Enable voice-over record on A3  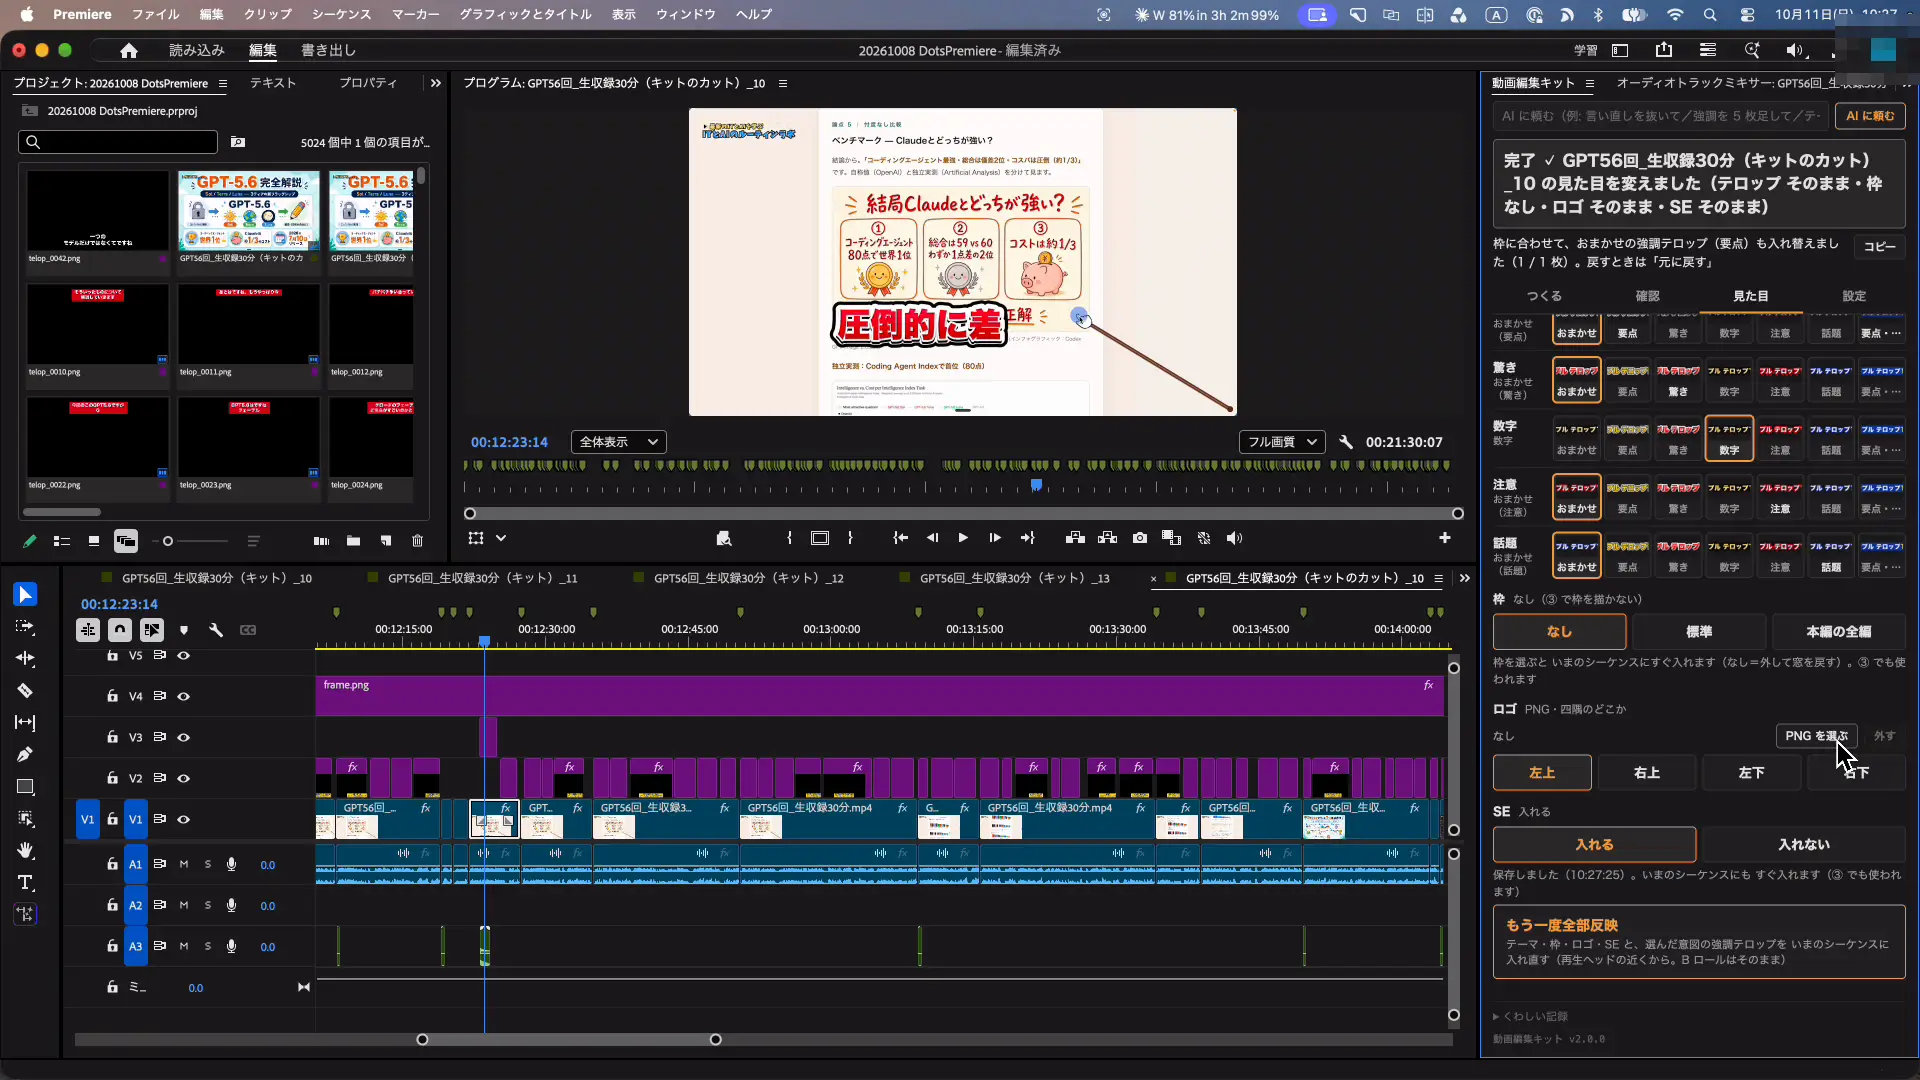pyautogui.click(x=231, y=947)
